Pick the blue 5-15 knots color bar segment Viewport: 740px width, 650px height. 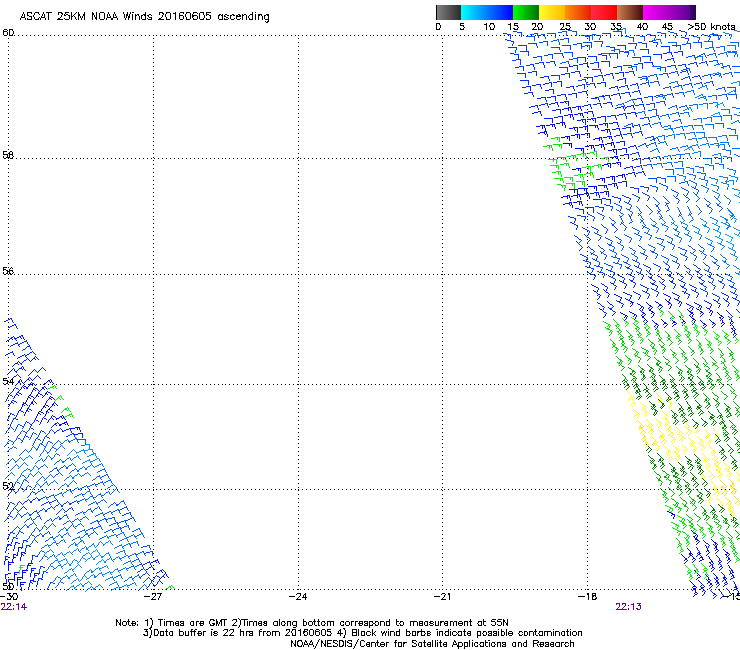(487, 12)
